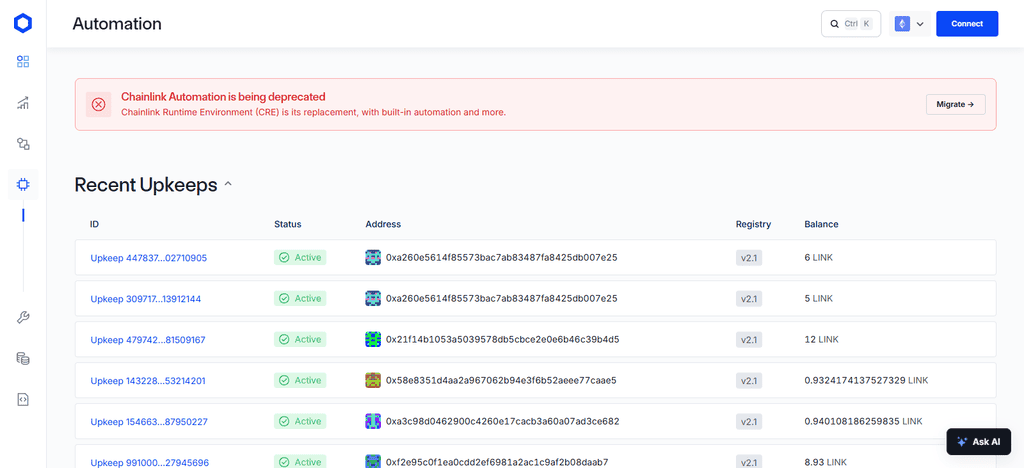Click the Chainlink hexagon logo
Screen dimensions: 1024x468
click(x=23, y=23)
